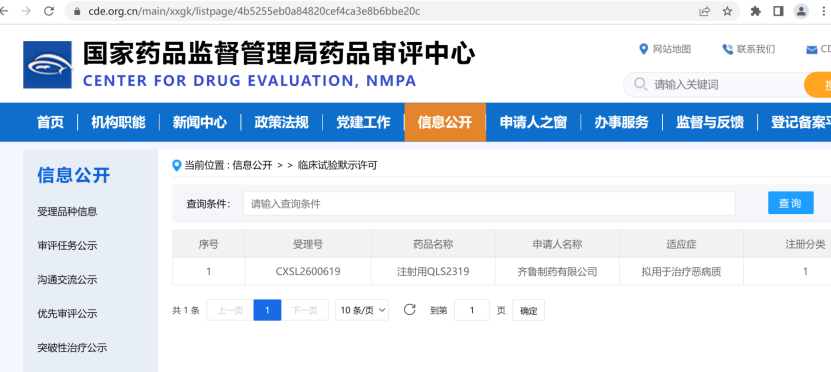This screenshot has height=372, width=831.
Task: Click the 申请人名称 column header
Action: pyautogui.click(x=558, y=244)
